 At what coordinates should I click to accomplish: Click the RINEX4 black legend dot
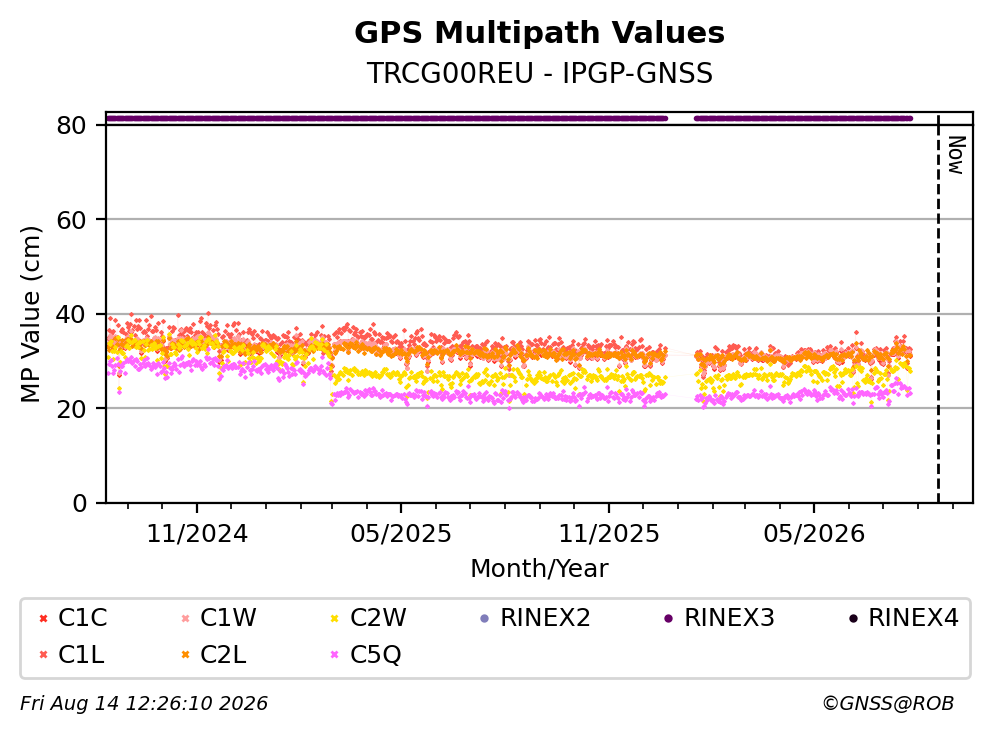coord(853,618)
